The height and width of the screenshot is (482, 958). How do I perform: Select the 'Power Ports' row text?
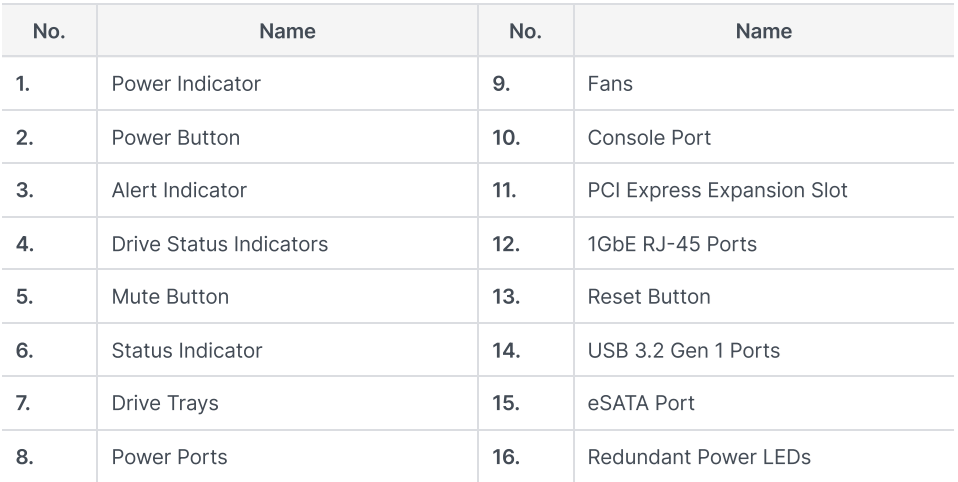(x=169, y=457)
